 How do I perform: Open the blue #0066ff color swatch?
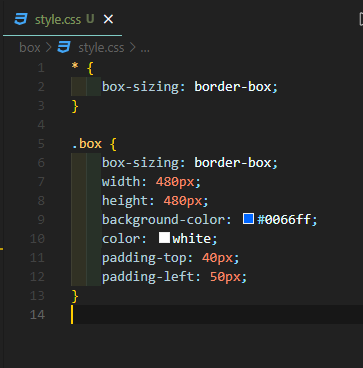coord(249,219)
